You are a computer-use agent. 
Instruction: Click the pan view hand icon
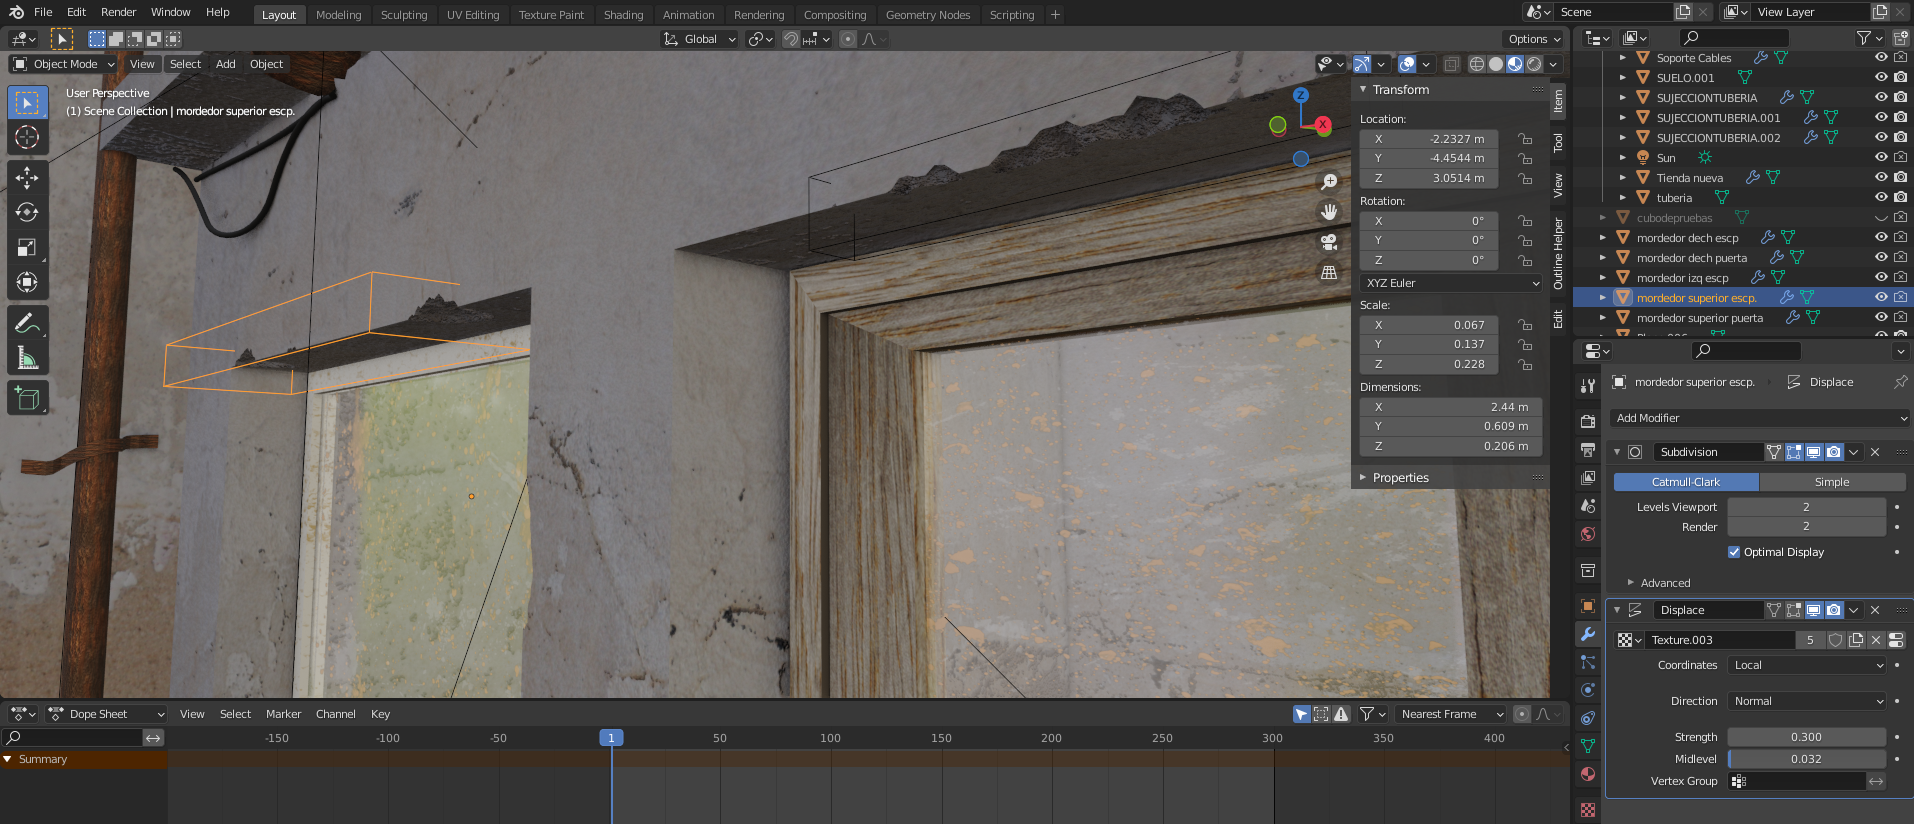pos(1329,212)
